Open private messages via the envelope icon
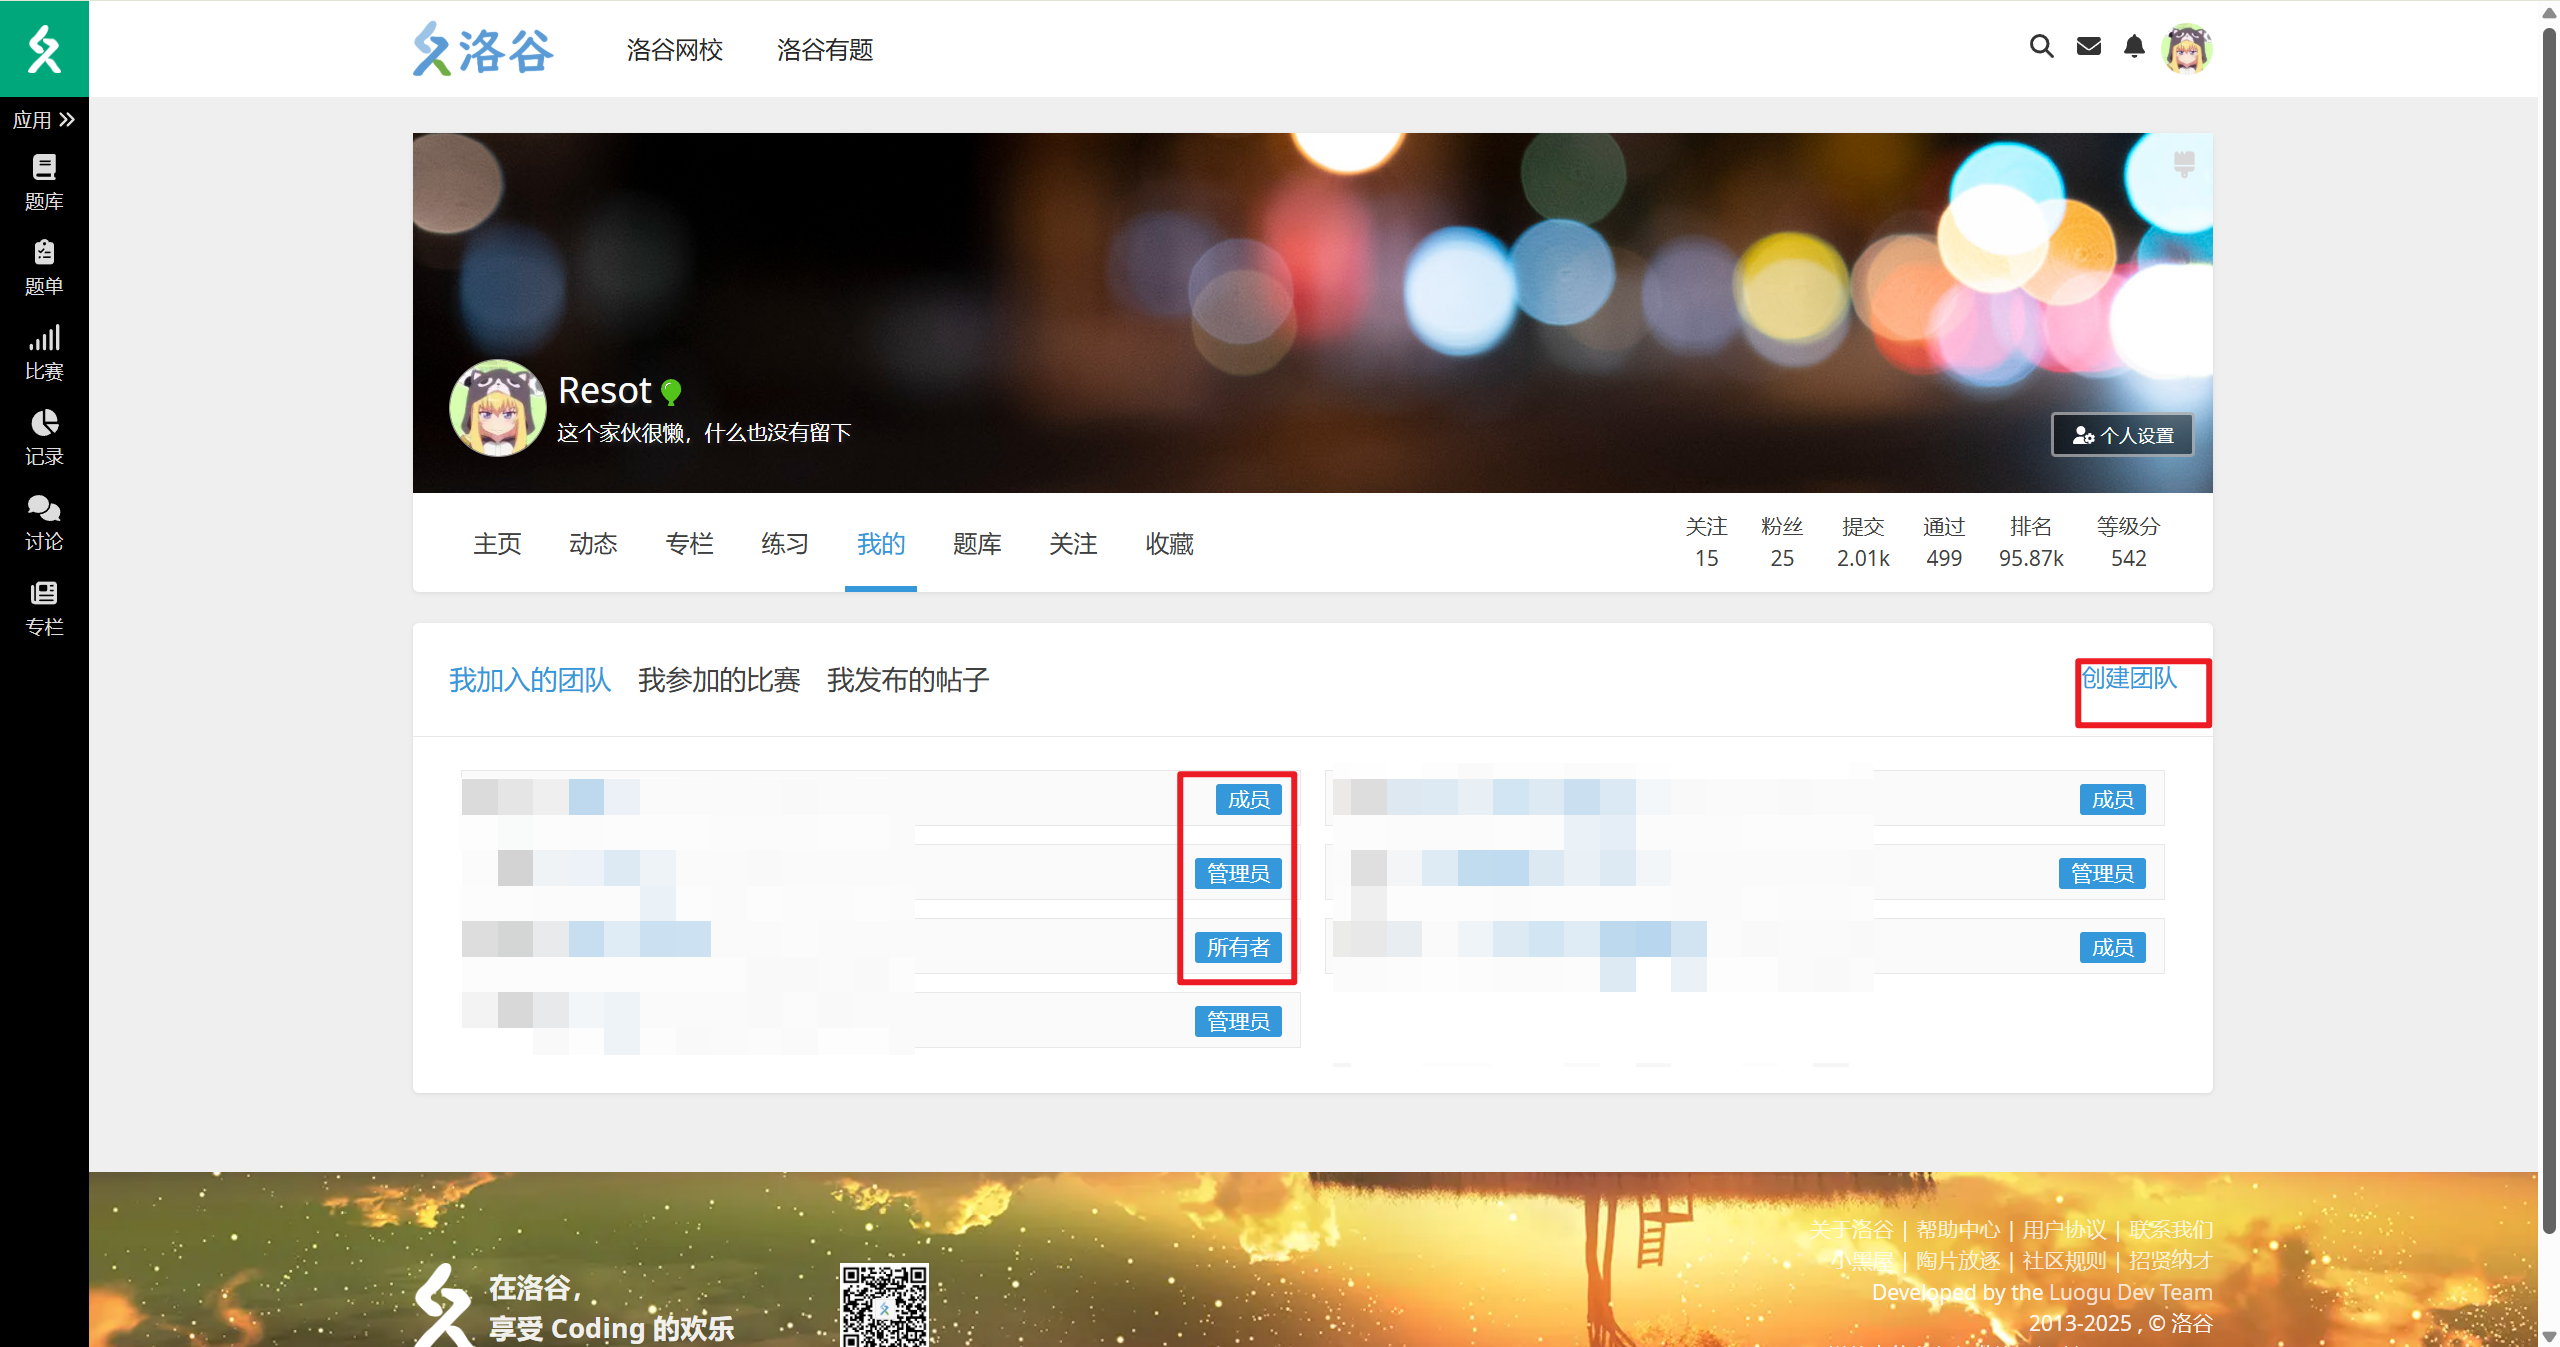Screen dimensions: 2560x1347 click(2087, 47)
